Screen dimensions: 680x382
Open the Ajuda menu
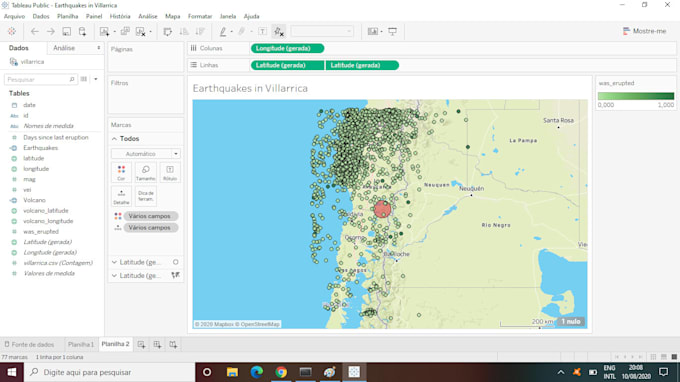click(252, 16)
